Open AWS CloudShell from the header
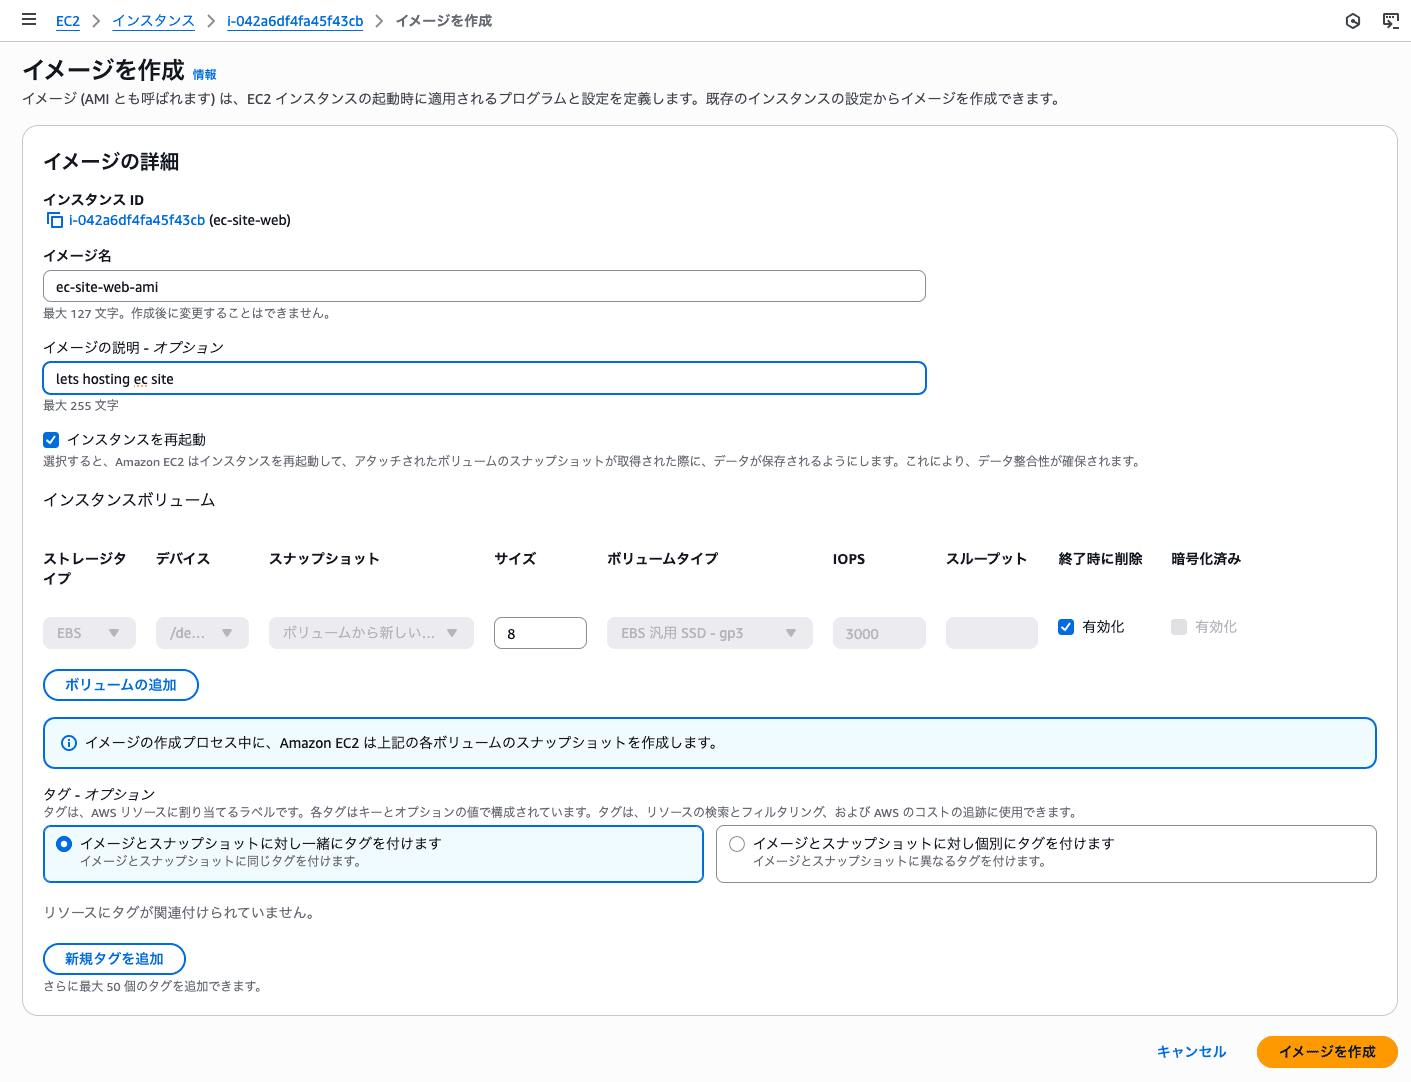The image size is (1411, 1082). point(1391,20)
